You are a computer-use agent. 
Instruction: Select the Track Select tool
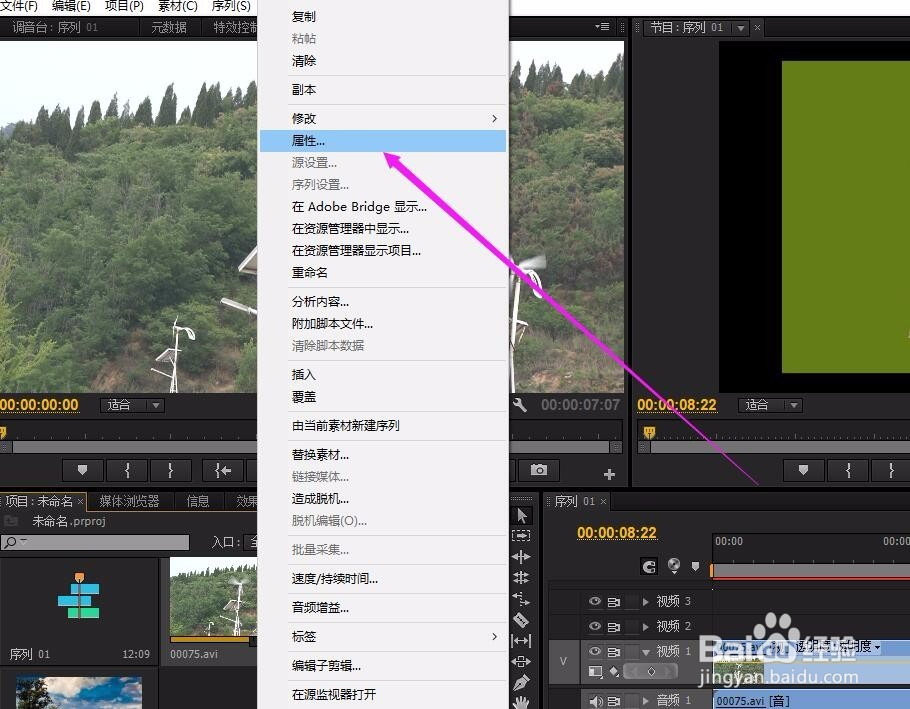pyautogui.click(x=521, y=536)
